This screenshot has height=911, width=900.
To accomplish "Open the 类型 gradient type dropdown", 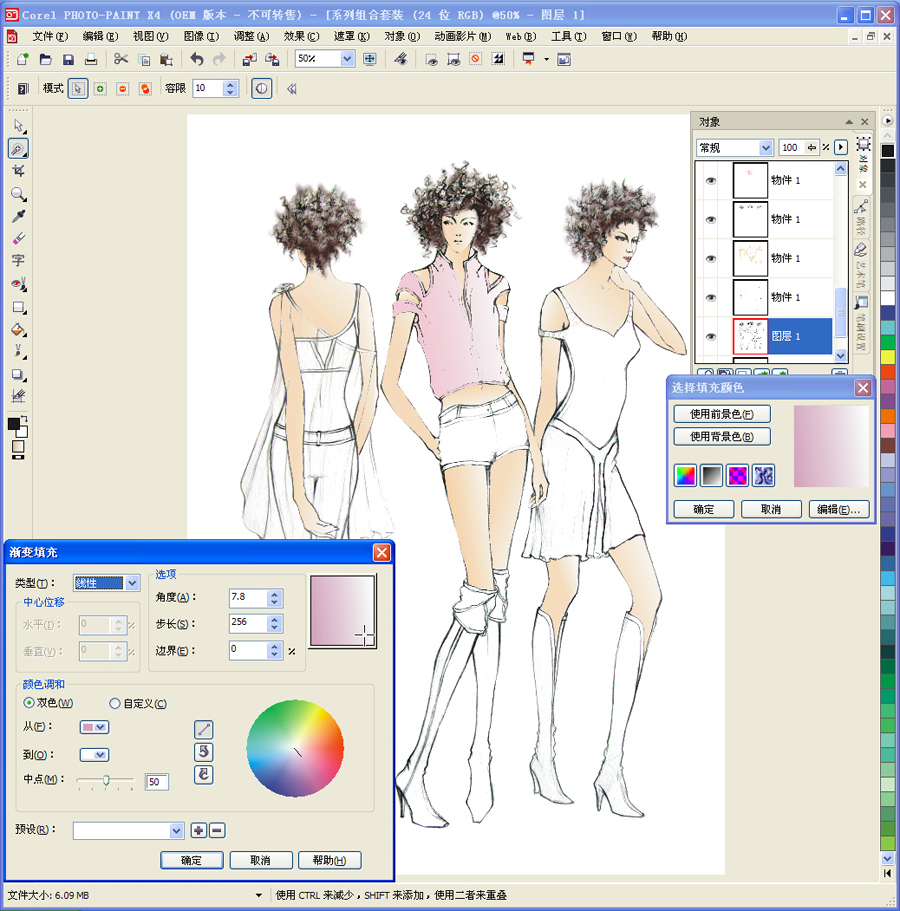I will tap(132, 583).
